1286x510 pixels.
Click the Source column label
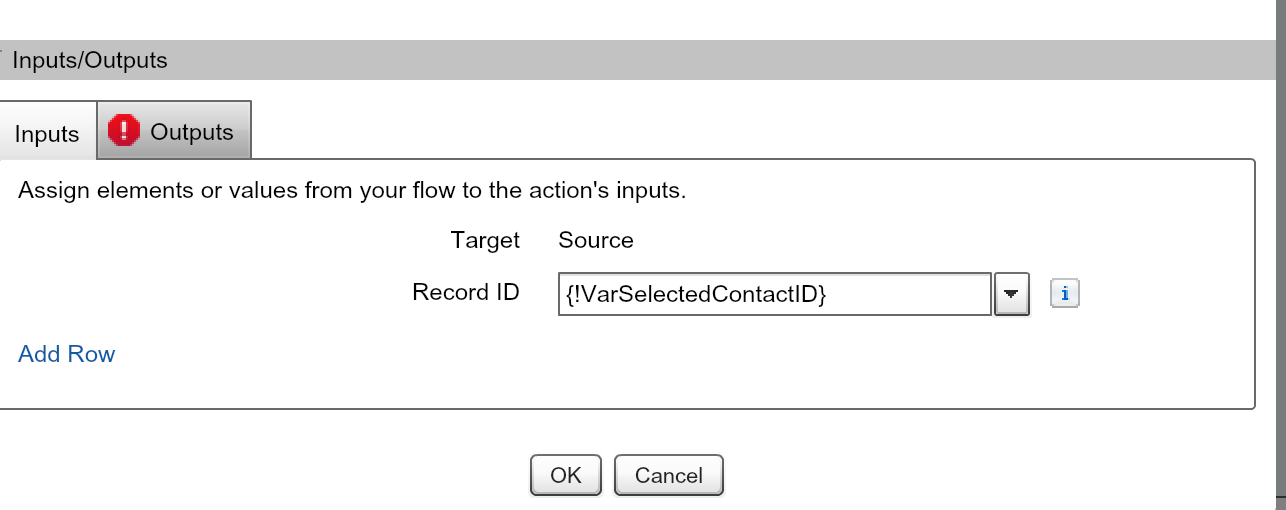click(x=595, y=240)
